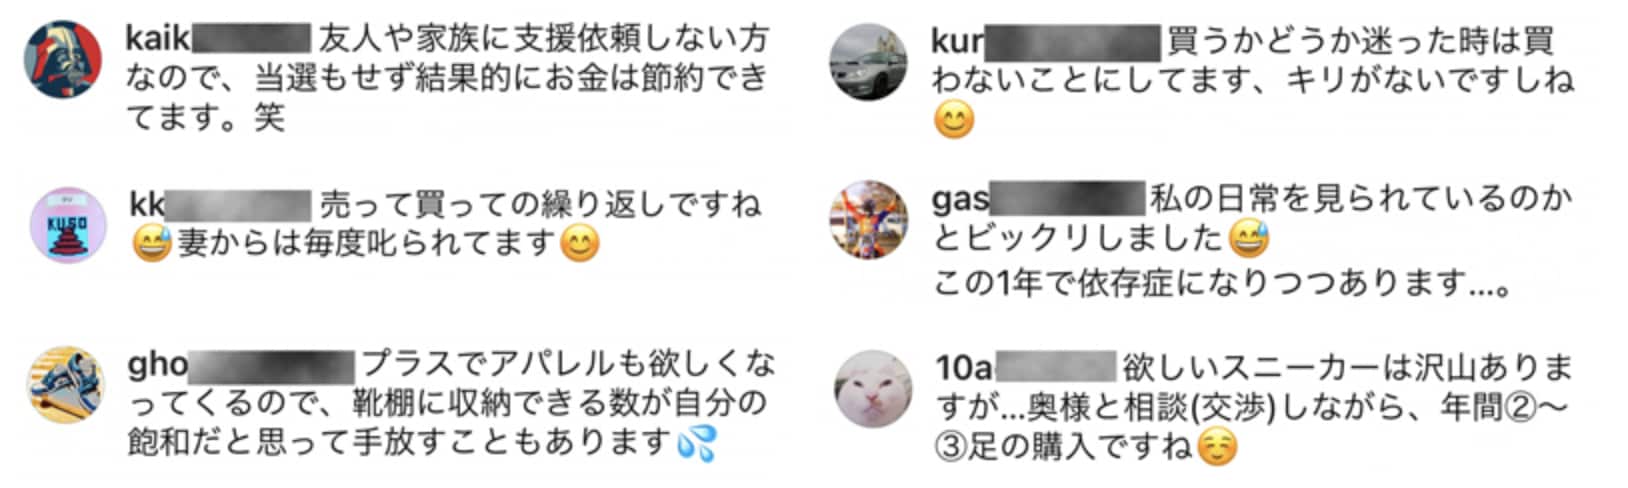Click the sweat-smile emoji before 妻からは
The image size is (1628, 488).
pos(152,243)
